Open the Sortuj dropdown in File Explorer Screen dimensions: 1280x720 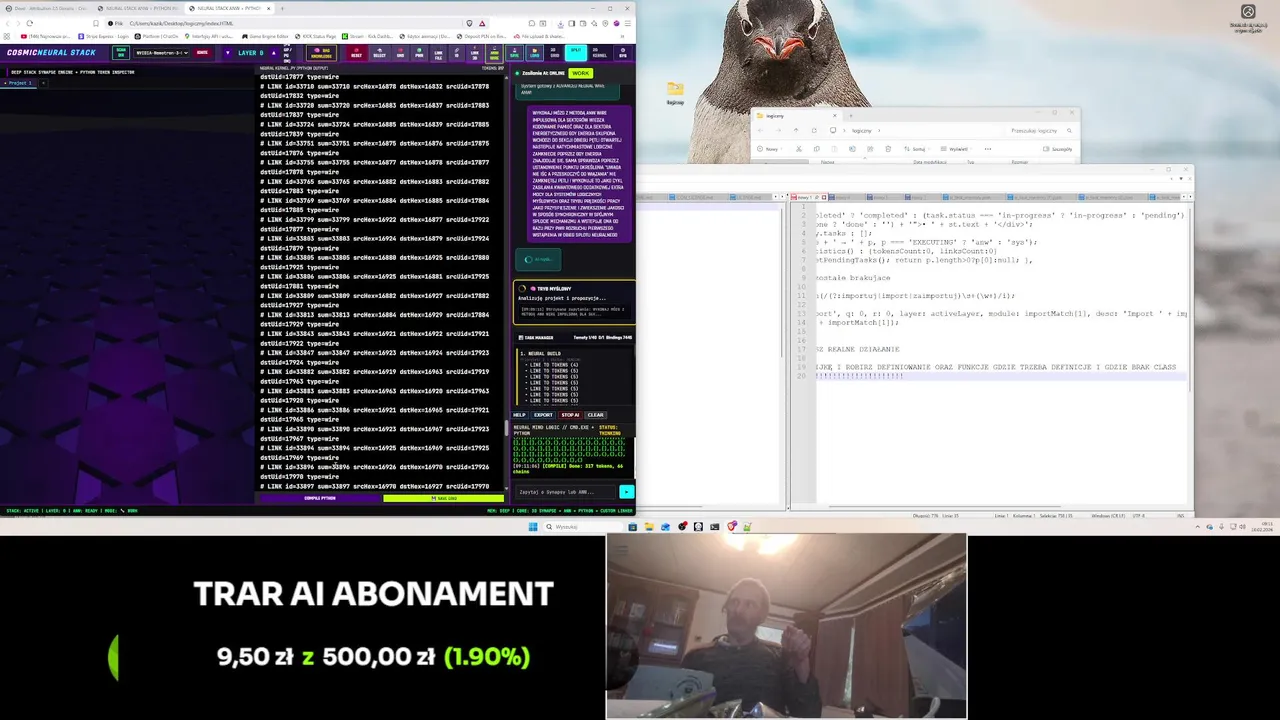[x=917, y=149]
